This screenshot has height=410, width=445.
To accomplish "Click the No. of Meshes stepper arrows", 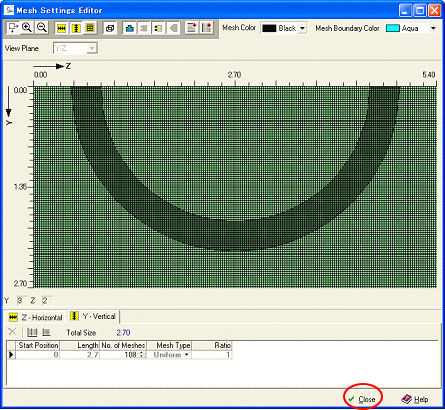I will pyautogui.click(x=142, y=355).
